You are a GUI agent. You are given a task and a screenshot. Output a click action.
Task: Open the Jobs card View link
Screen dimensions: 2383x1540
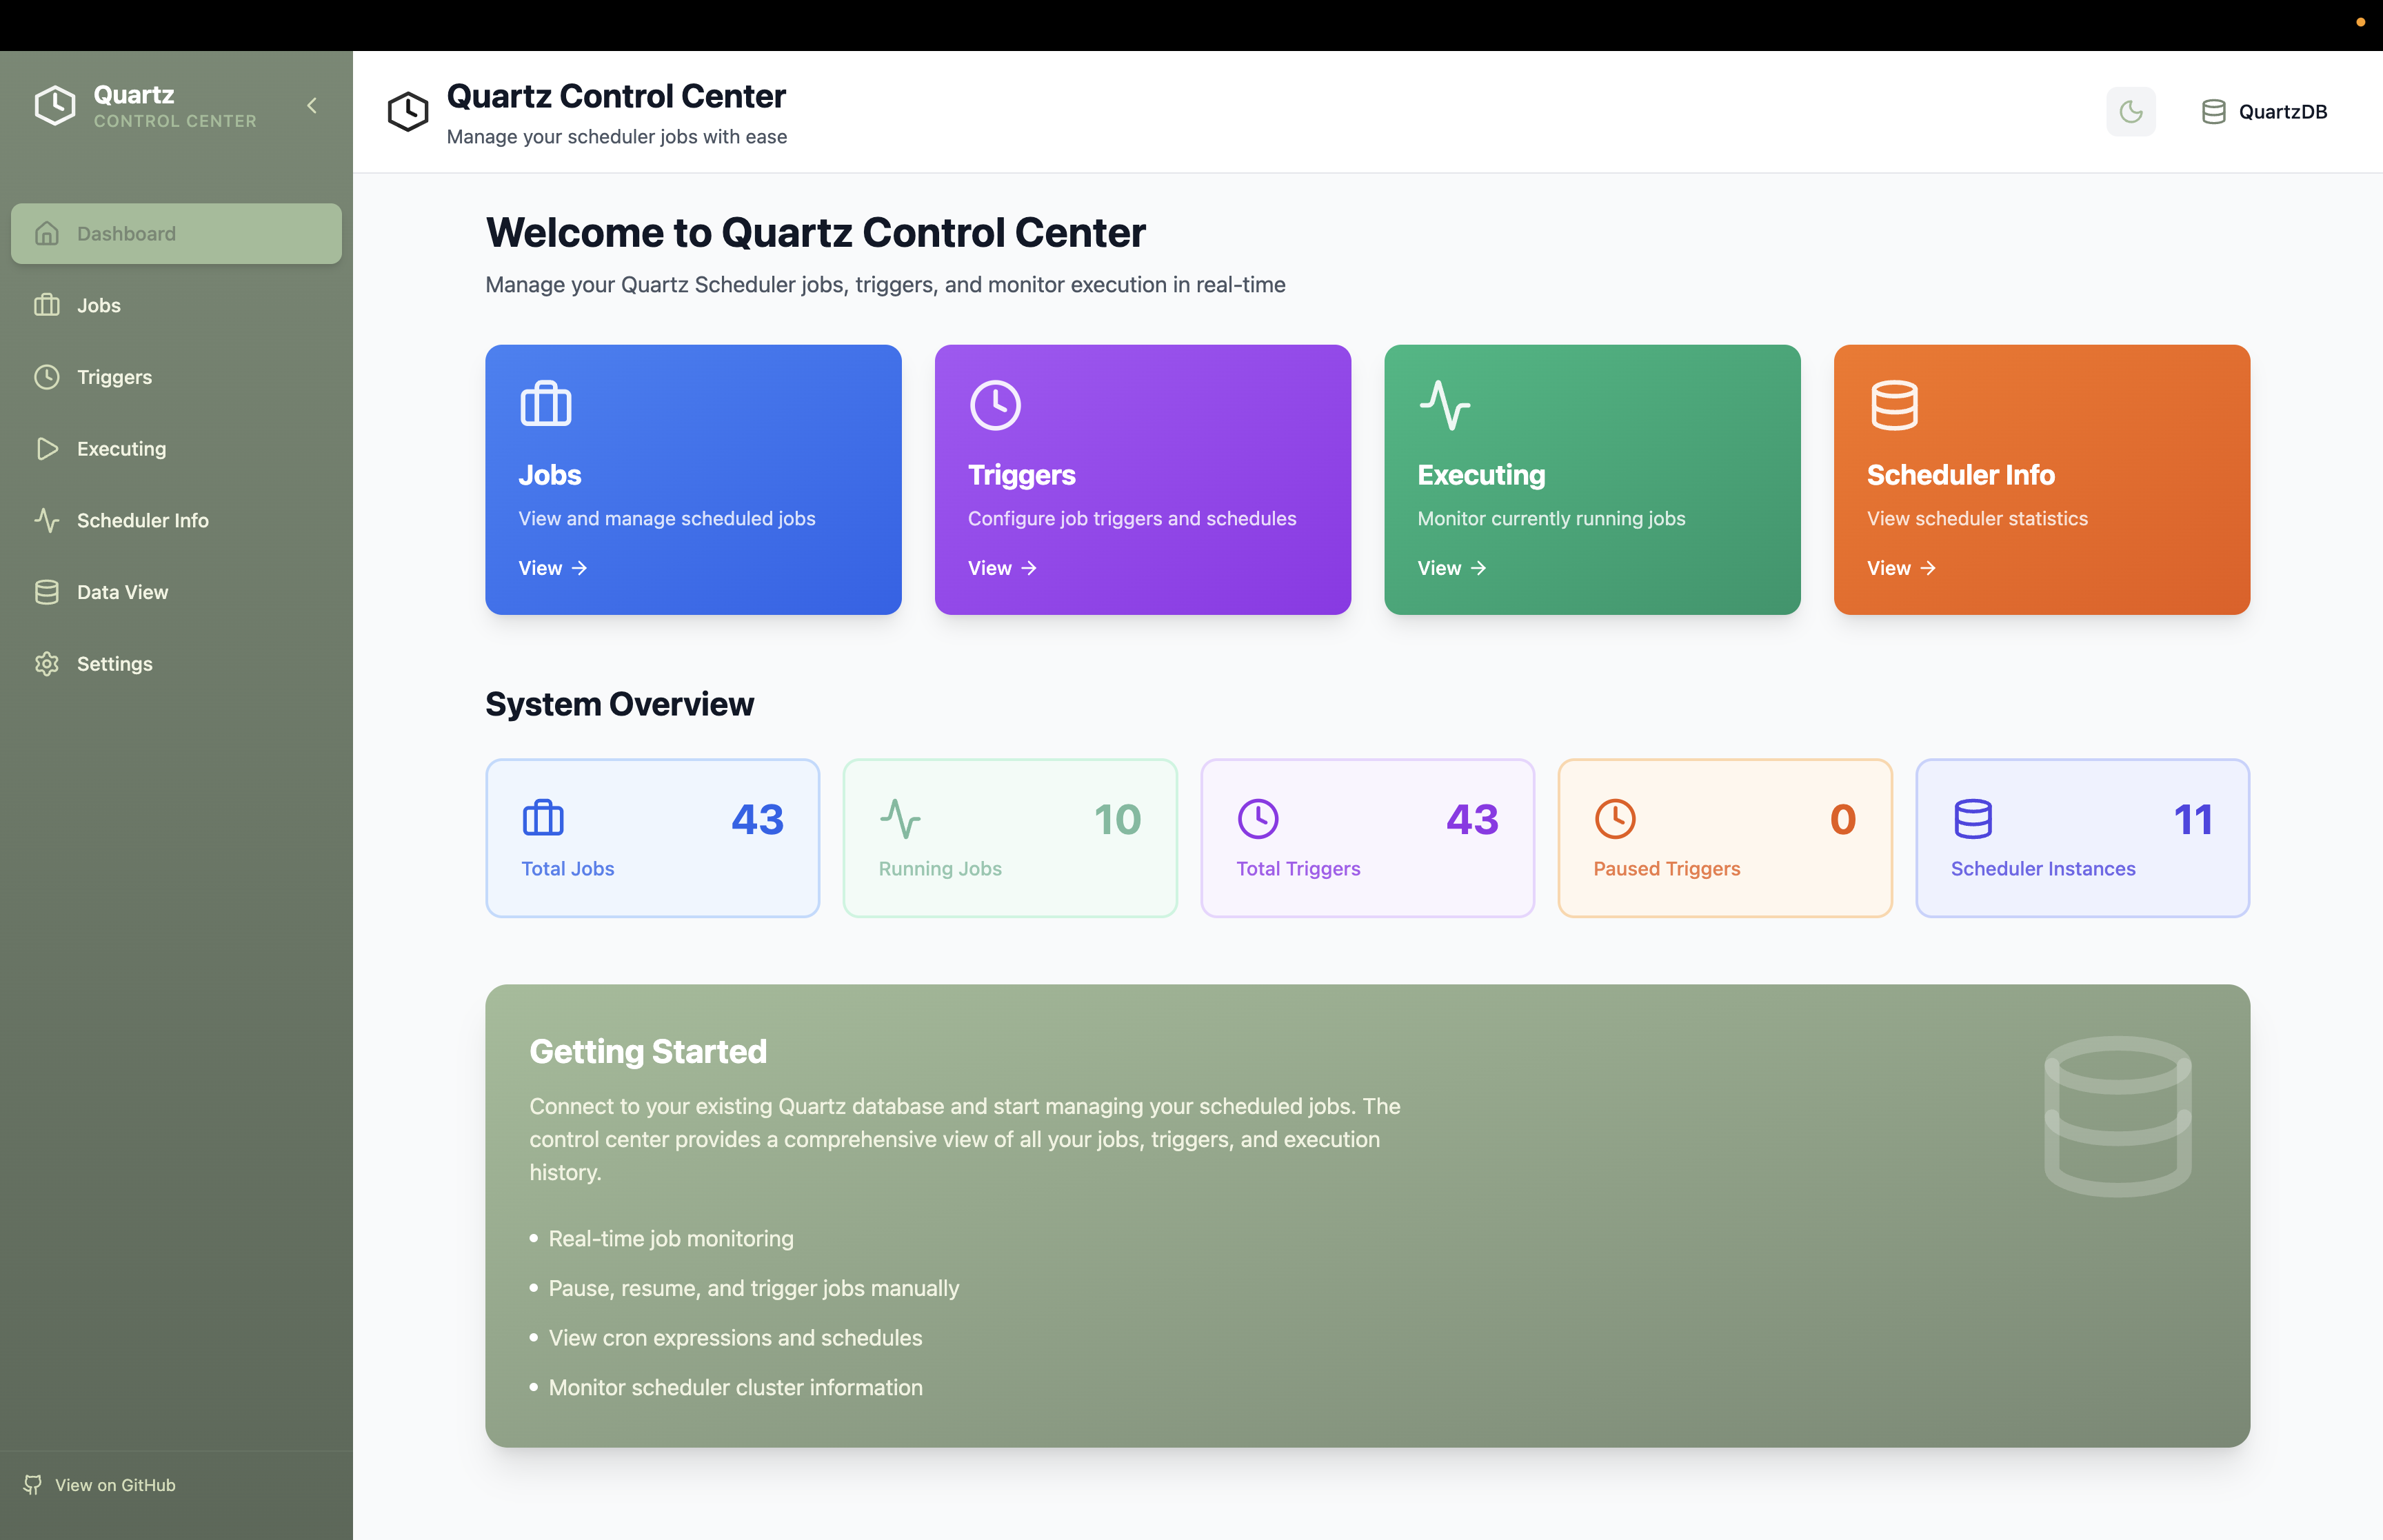[552, 567]
